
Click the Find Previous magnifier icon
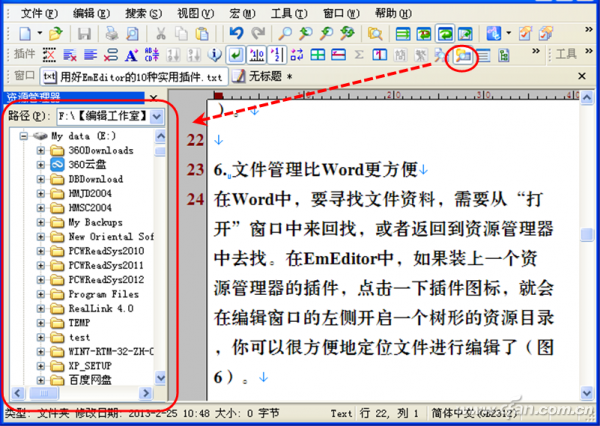[x=305, y=34]
